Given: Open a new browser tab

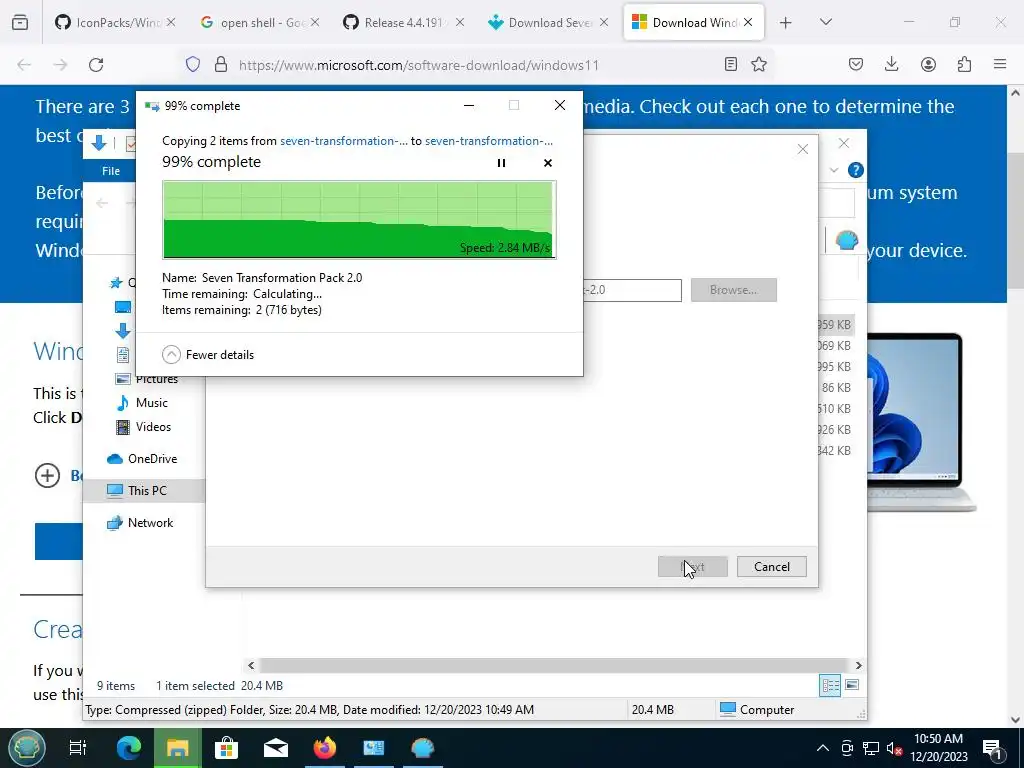Looking at the screenshot, I should point(786,23).
